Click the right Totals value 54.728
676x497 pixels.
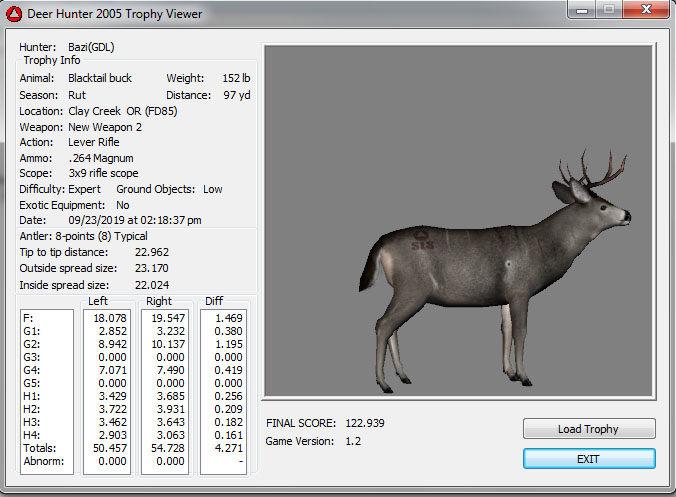point(168,448)
